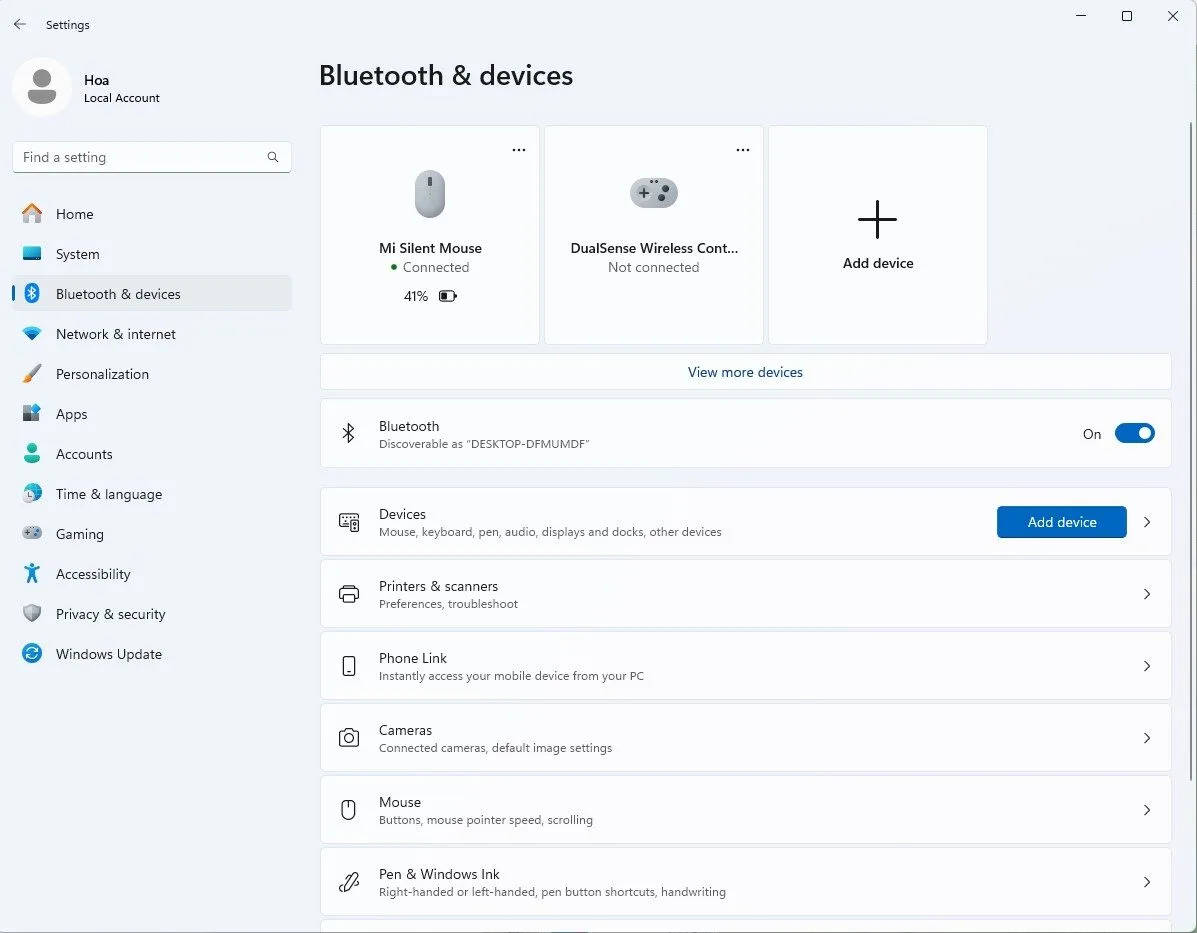This screenshot has width=1197, height=933.
Task: Expand Phone Link chevron arrow
Action: [1147, 666]
